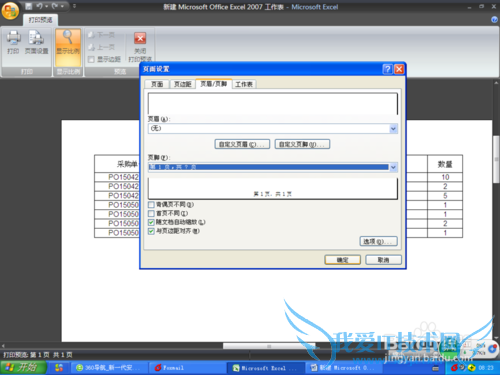Close the Page Setup dialog
500x375 pixels.
point(399,69)
